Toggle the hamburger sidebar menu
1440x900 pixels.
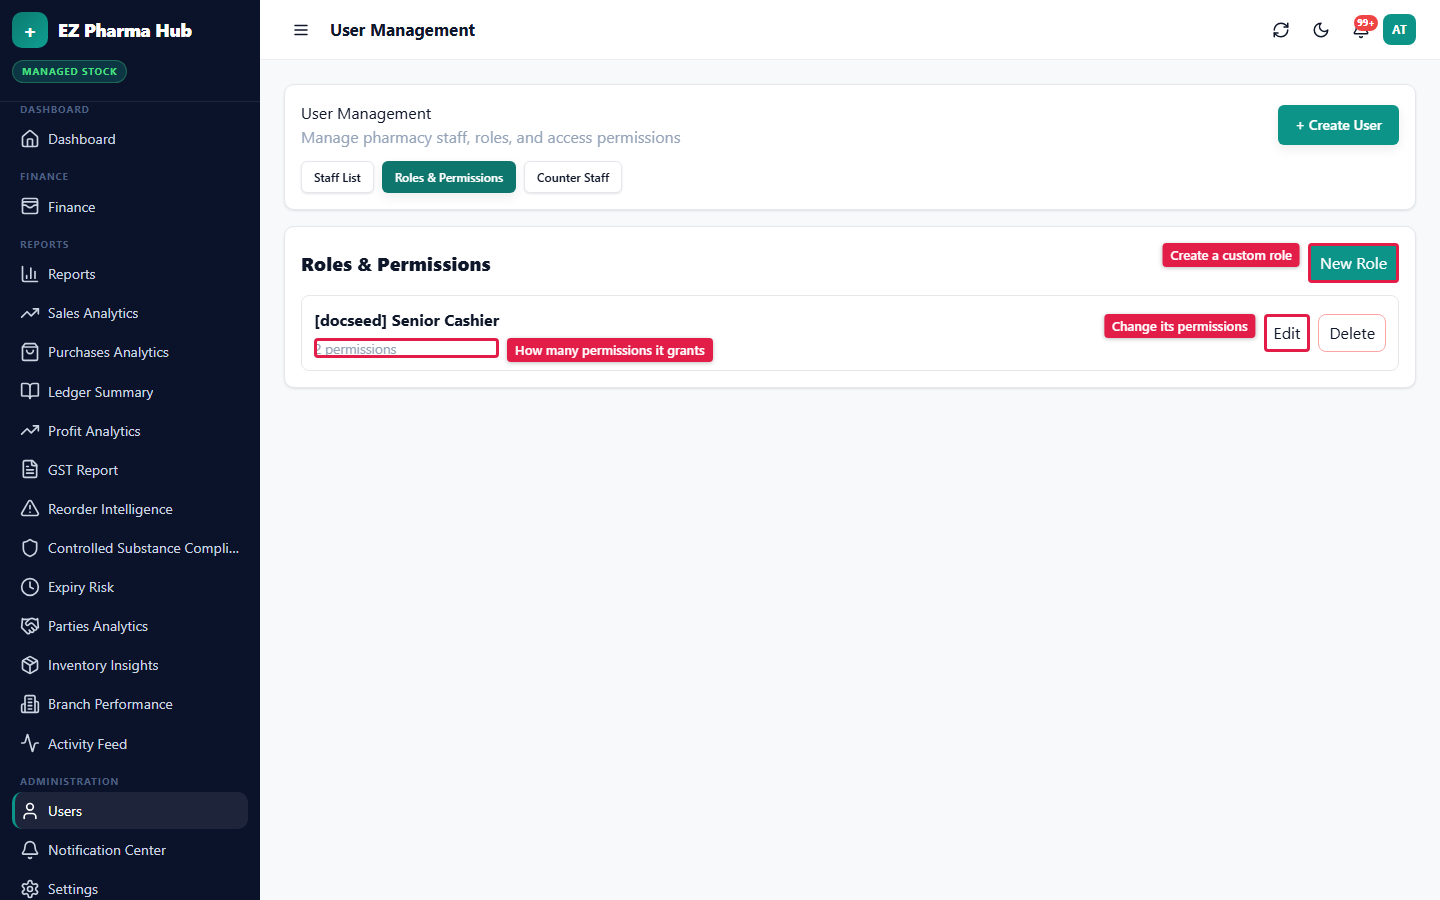coord(301,30)
